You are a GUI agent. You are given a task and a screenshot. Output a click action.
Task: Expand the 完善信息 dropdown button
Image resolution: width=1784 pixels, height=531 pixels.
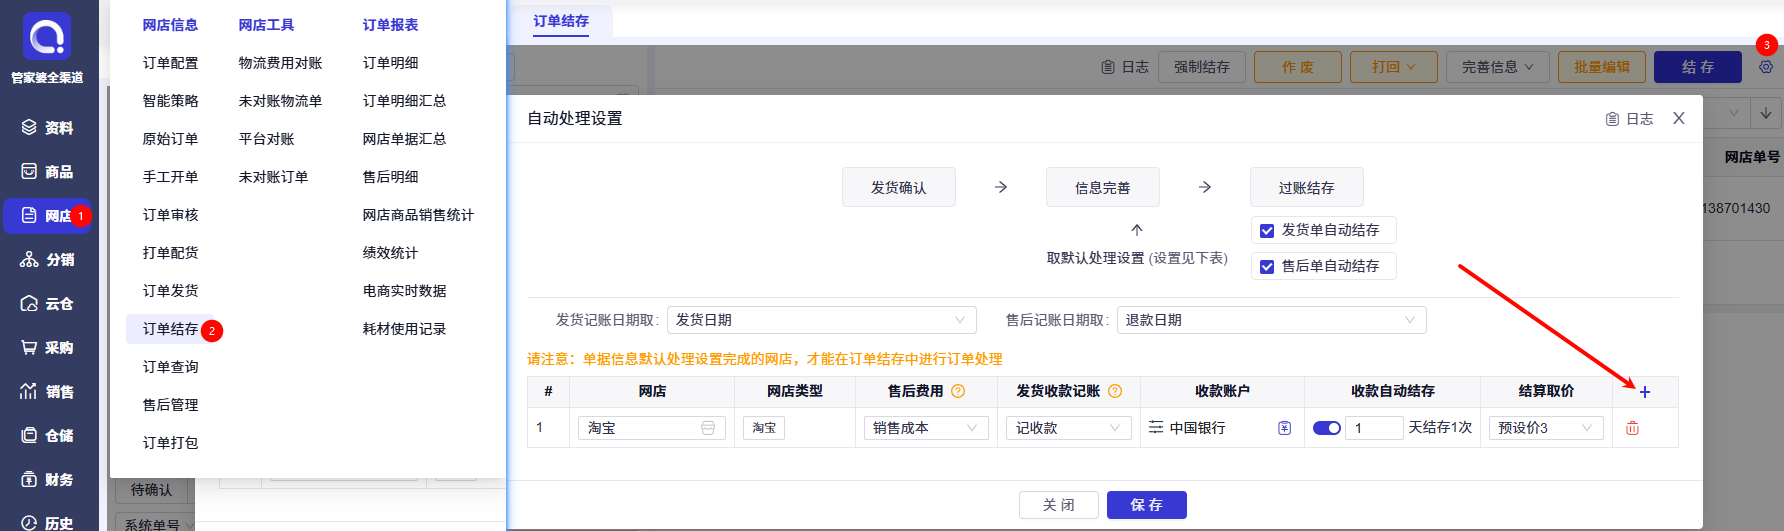1496,67
